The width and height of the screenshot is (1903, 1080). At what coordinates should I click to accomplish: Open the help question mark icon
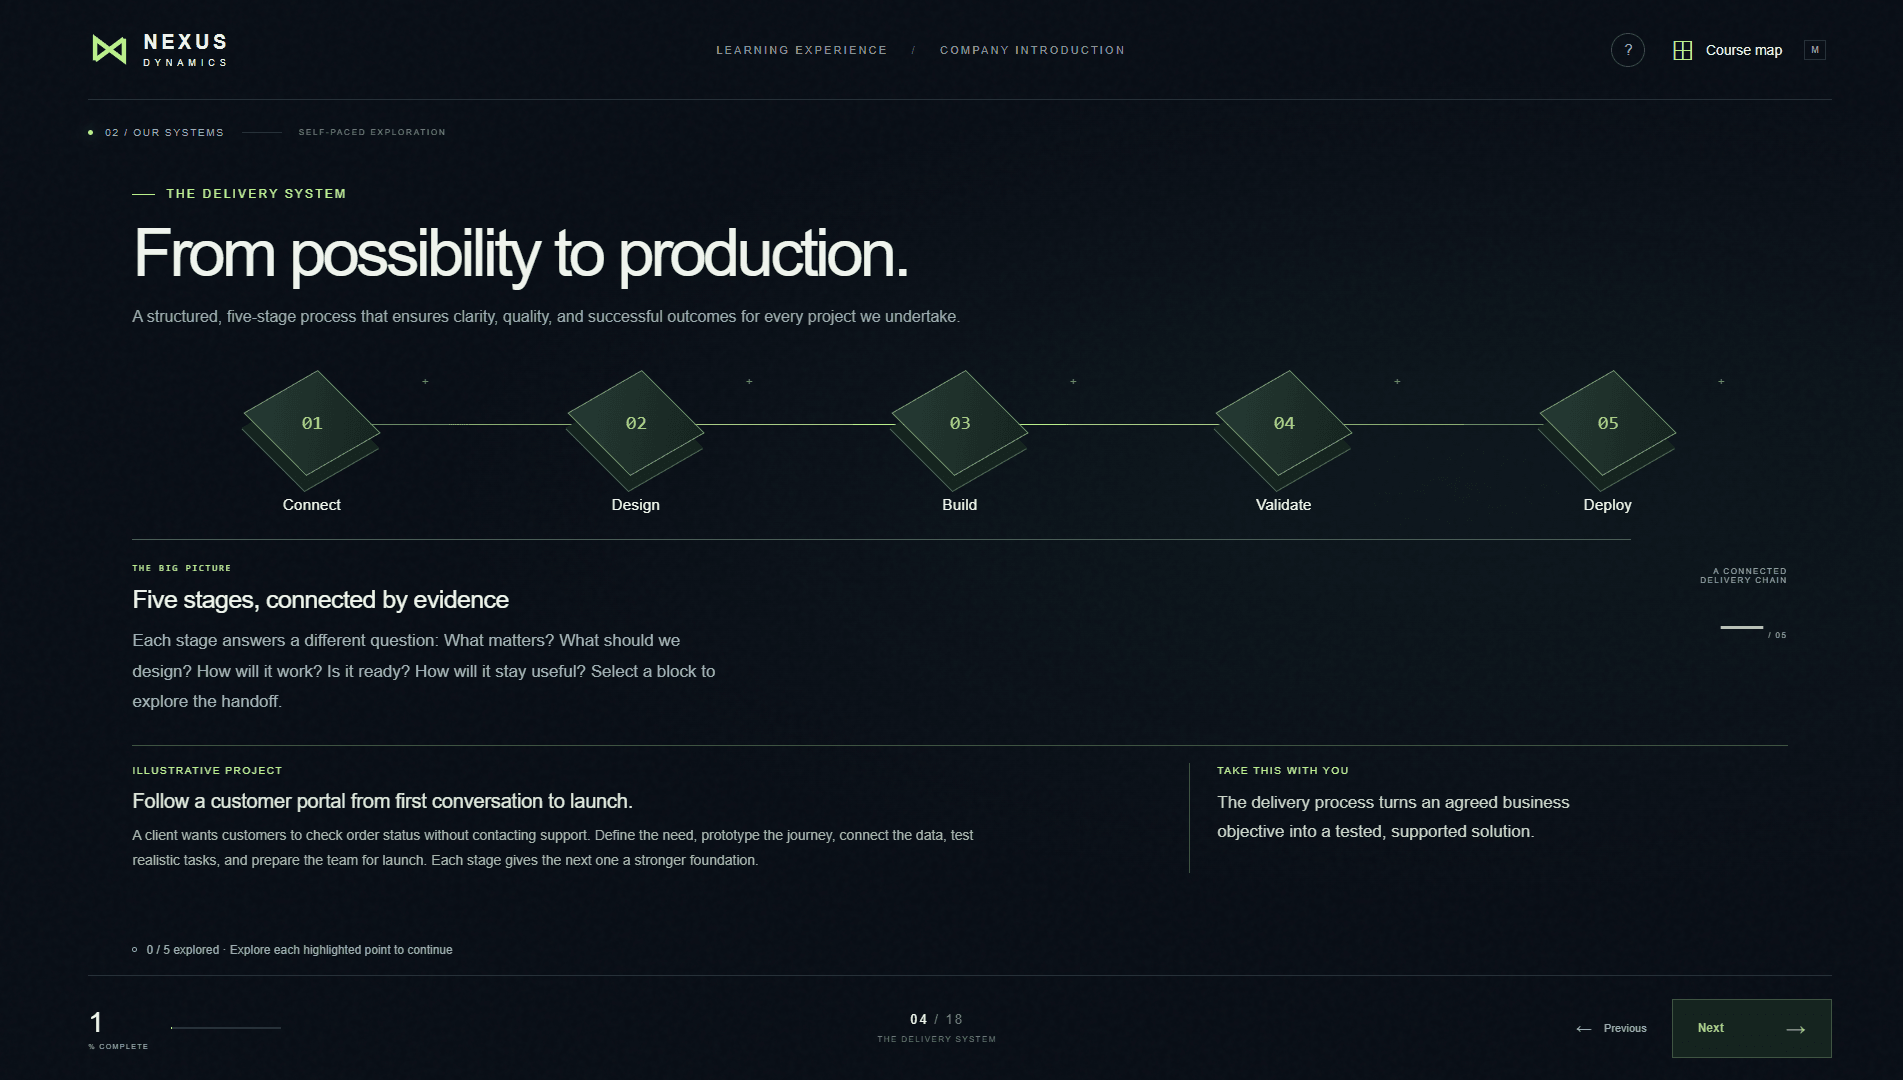(x=1628, y=50)
